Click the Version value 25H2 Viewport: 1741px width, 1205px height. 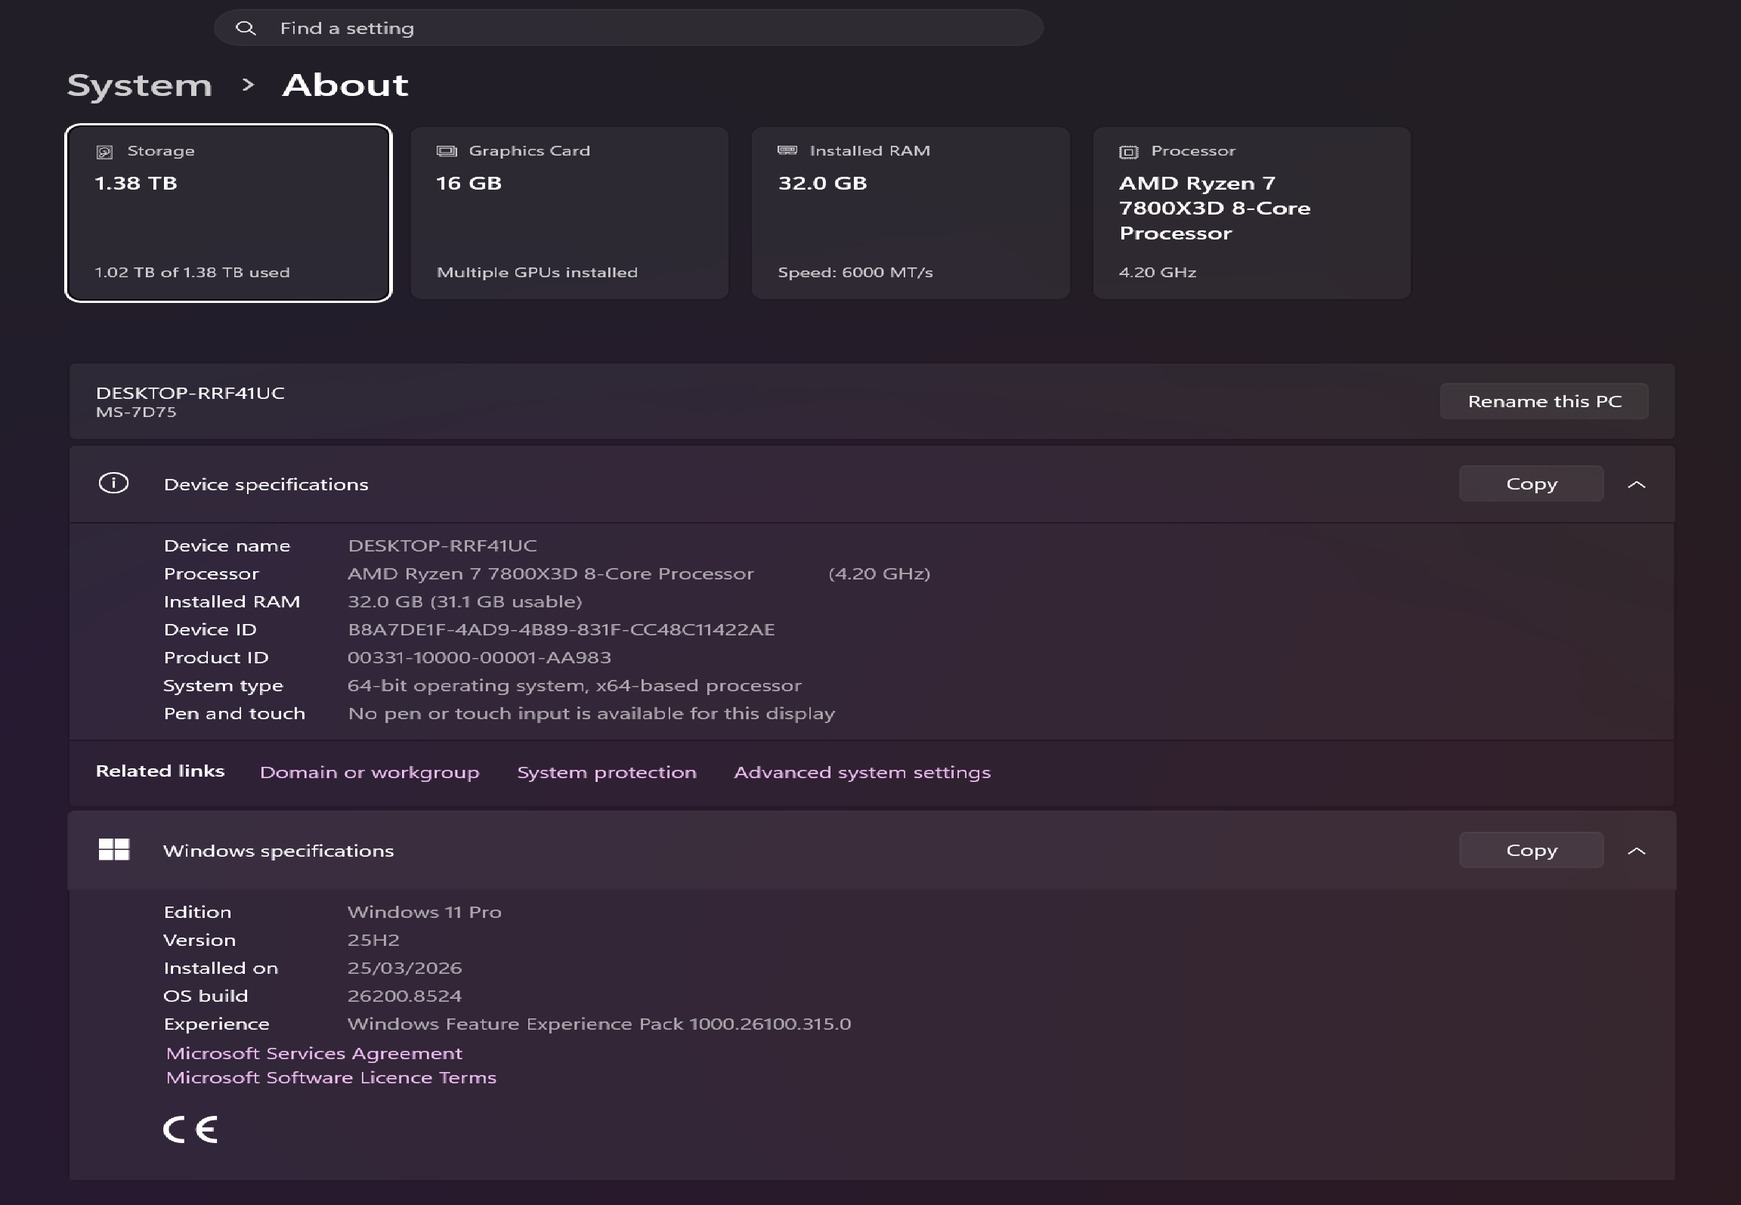pos(373,940)
